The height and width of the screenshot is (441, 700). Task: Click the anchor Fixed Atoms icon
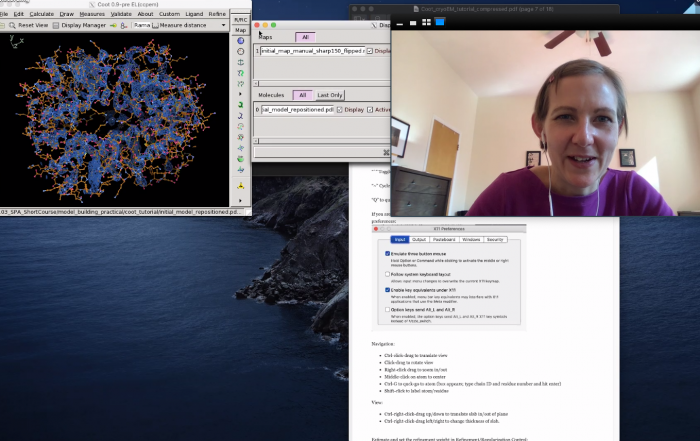[x=240, y=62]
